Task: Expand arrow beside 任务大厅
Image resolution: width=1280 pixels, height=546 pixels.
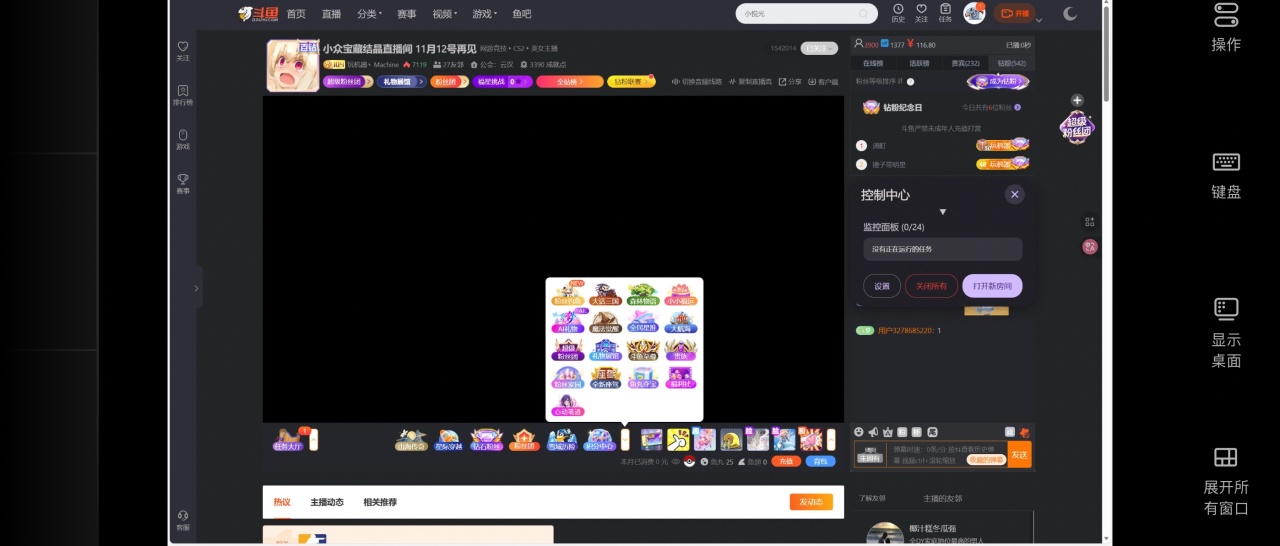Action: [x=313, y=439]
